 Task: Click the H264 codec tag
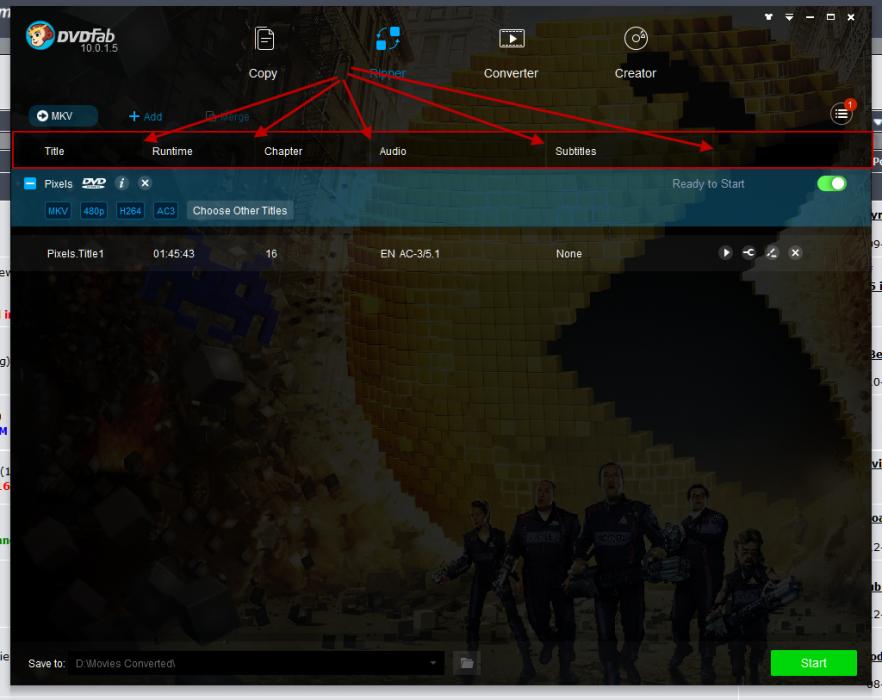click(x=130, y=211)
